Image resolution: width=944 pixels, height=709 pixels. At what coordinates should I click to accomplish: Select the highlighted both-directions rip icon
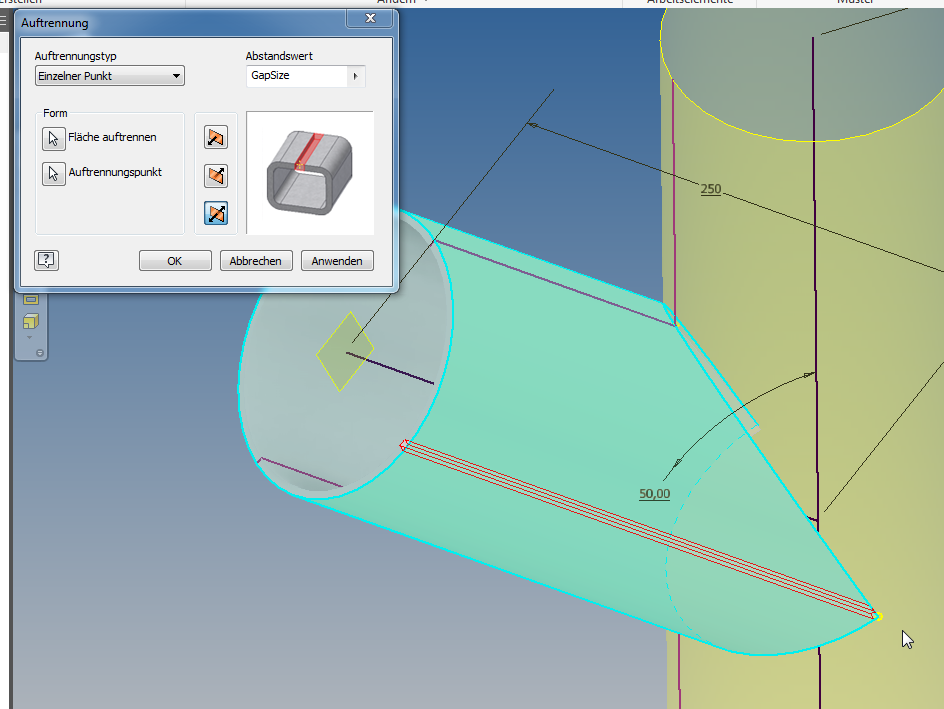tap(215, 213)
